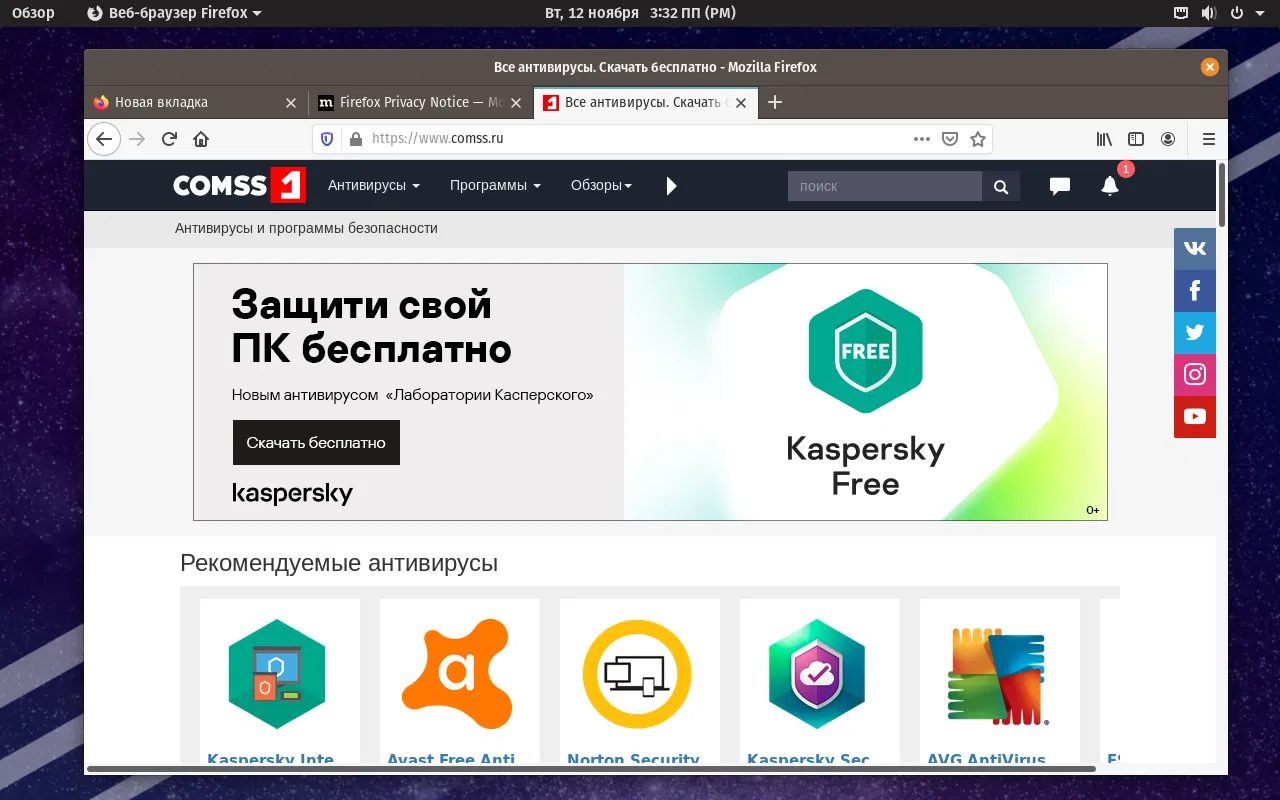Image resolution: width=1280 pixels, height=800 pixels.
Task: Open the notifications bell with badge
Action: tap(1110, 186)
